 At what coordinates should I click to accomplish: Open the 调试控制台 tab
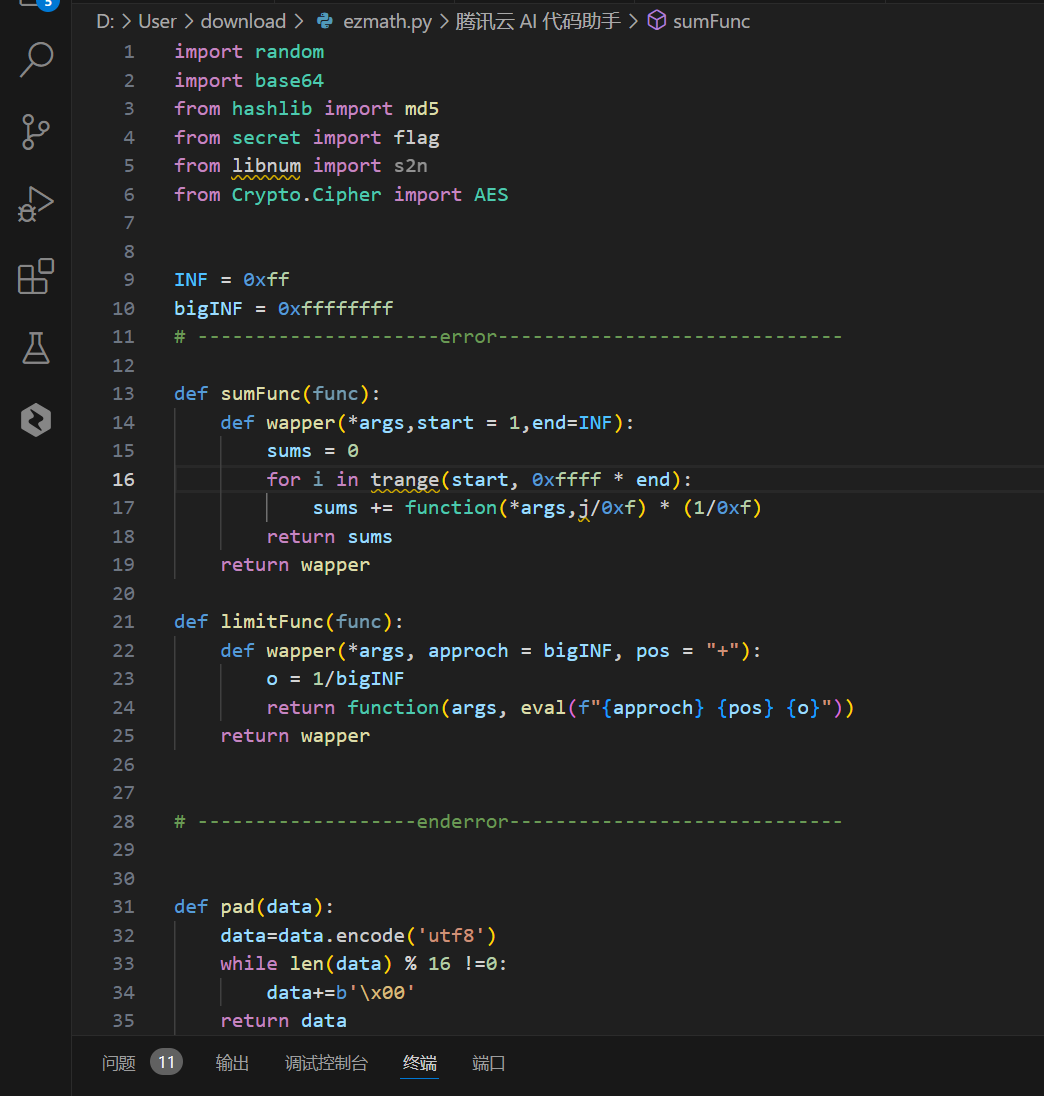pyautogui.click(x=326, y=1063)
